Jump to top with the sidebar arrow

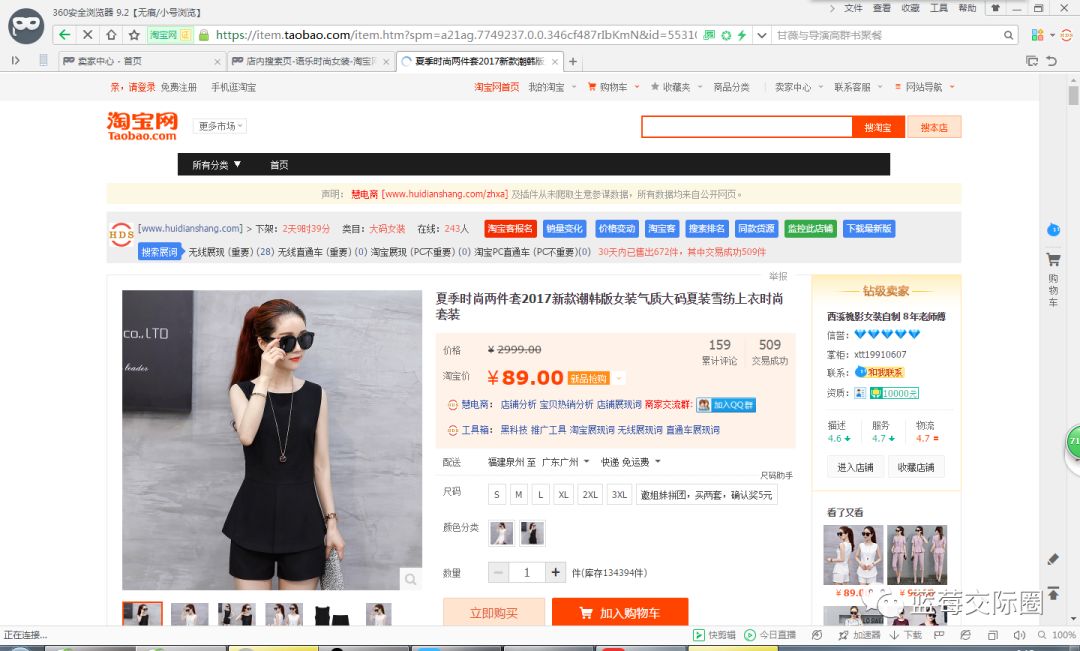point(1053,592)
